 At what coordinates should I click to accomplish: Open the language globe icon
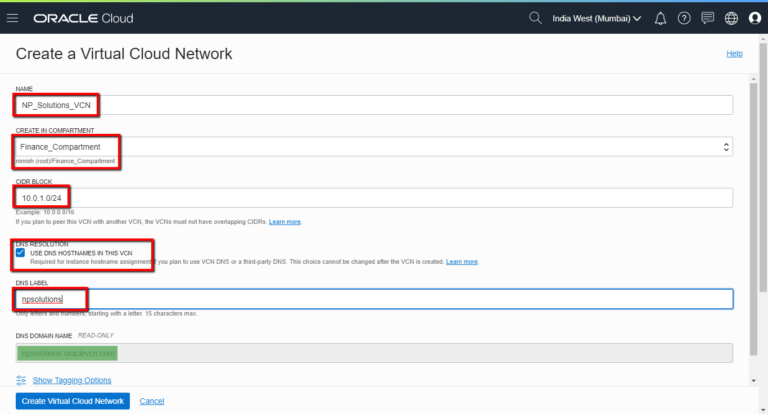(x=731, y=19)
